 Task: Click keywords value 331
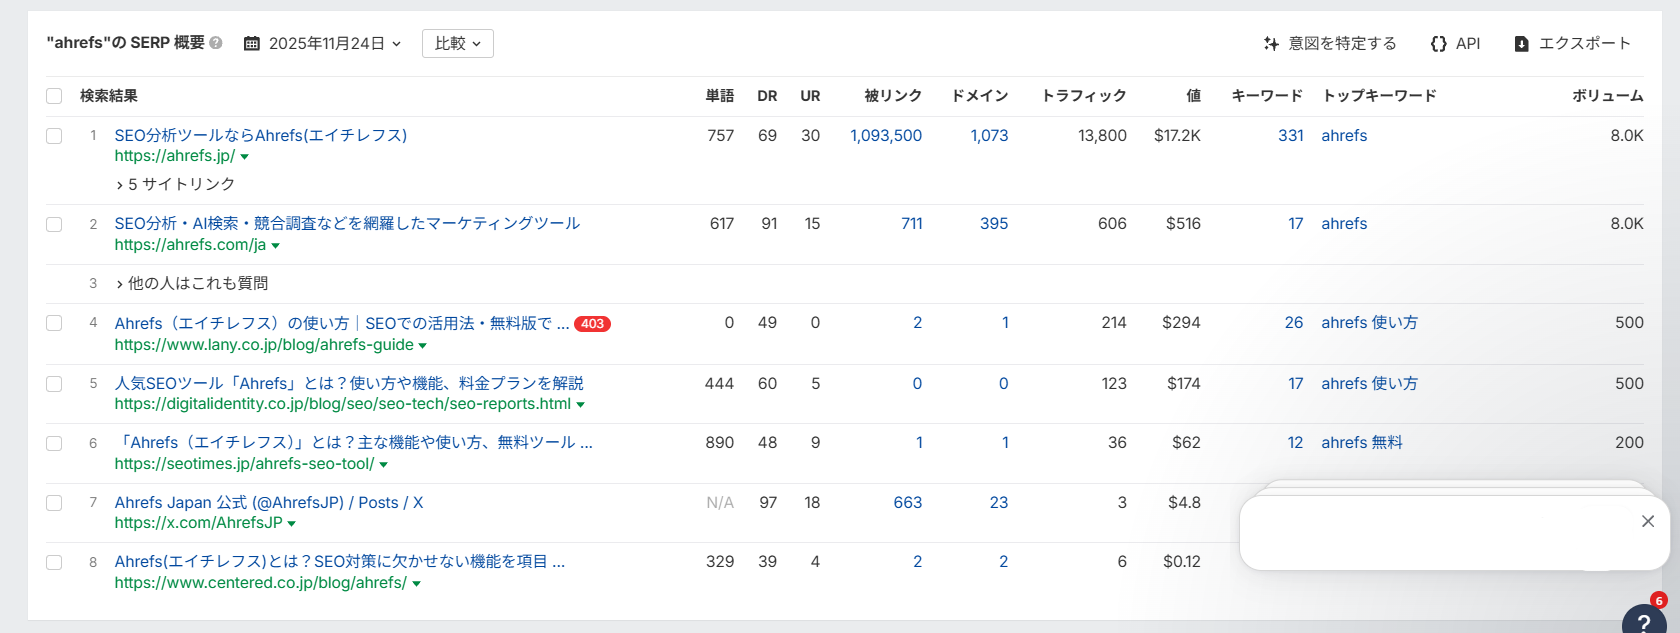(1291, 135)
